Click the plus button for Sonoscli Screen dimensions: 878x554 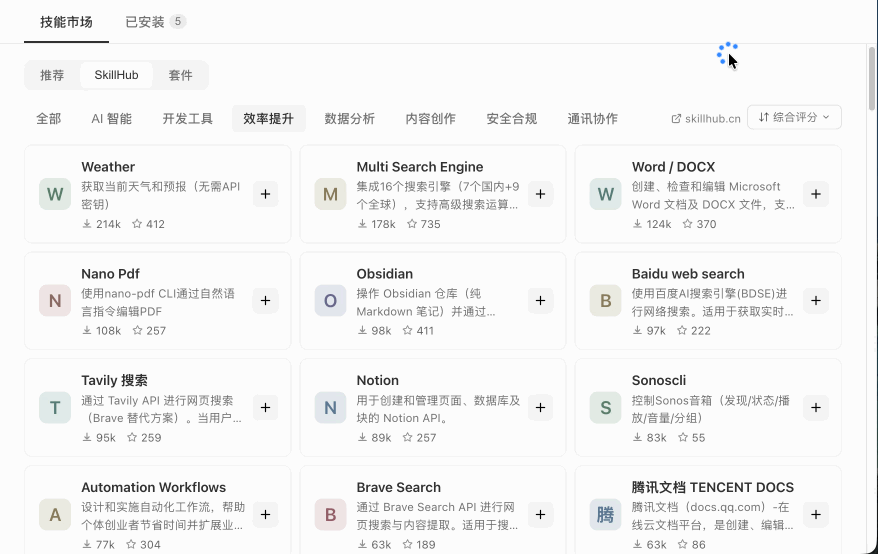pyautogui.click(x=816, y=407)
